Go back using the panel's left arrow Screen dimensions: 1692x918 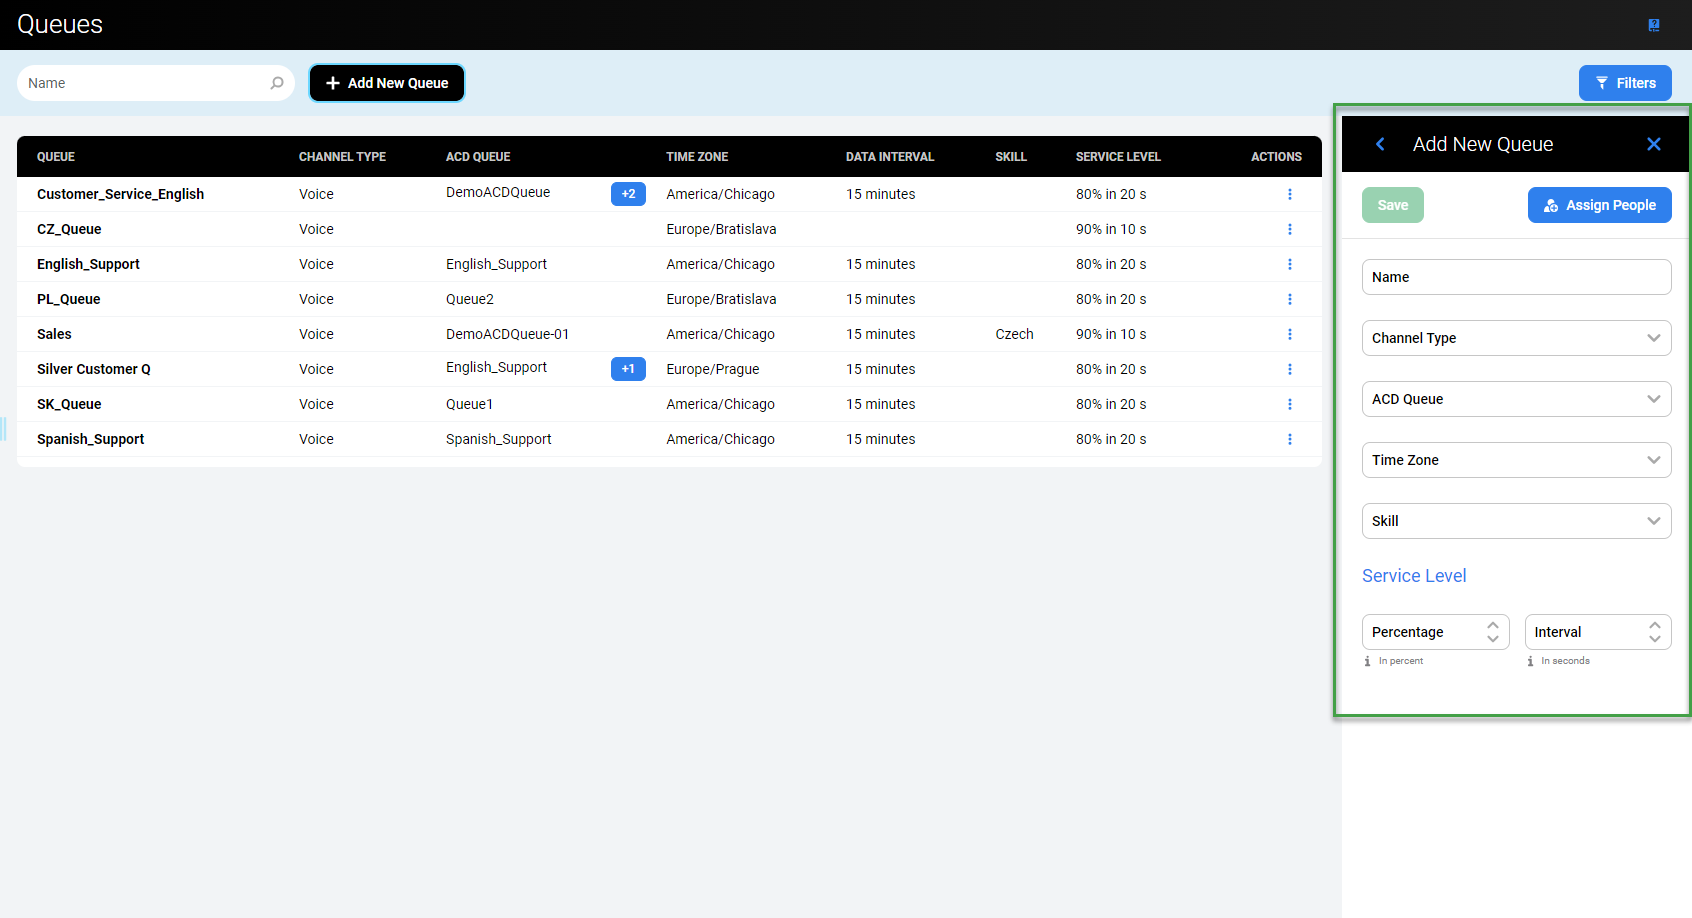coord(1380,144)
